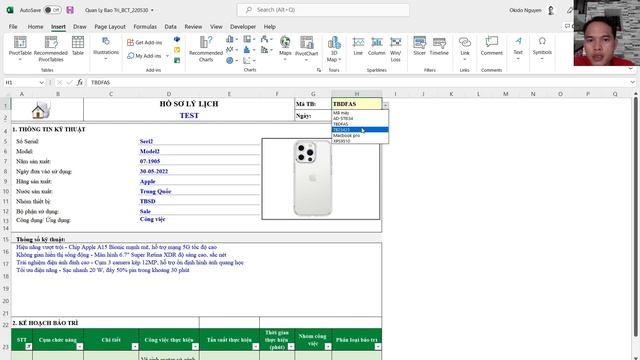The image size is (640, 360).
Task: Switch to the Home tab
Action: point(36,27)
